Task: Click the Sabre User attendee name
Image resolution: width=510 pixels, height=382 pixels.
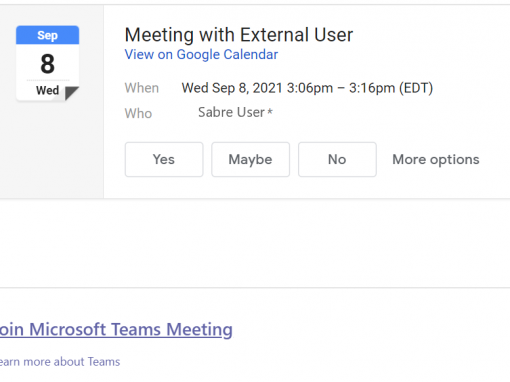Action: coord(231,112)
